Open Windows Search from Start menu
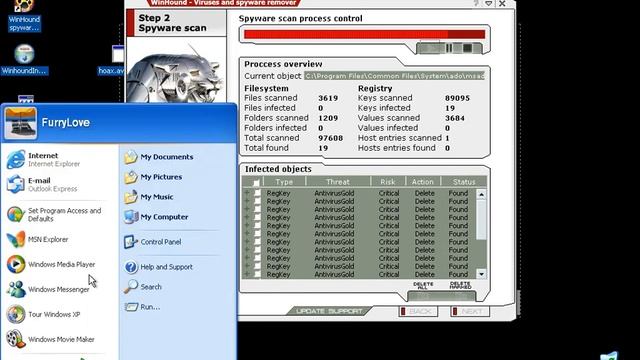The width and height of the screenshot is (640, 360). (x=143, y=287)
